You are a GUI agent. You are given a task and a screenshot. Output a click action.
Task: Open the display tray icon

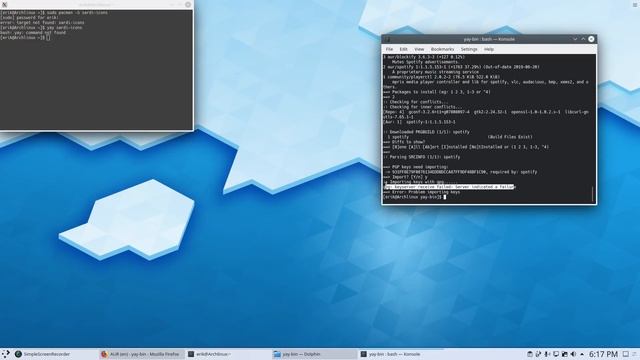coord(556,354)
